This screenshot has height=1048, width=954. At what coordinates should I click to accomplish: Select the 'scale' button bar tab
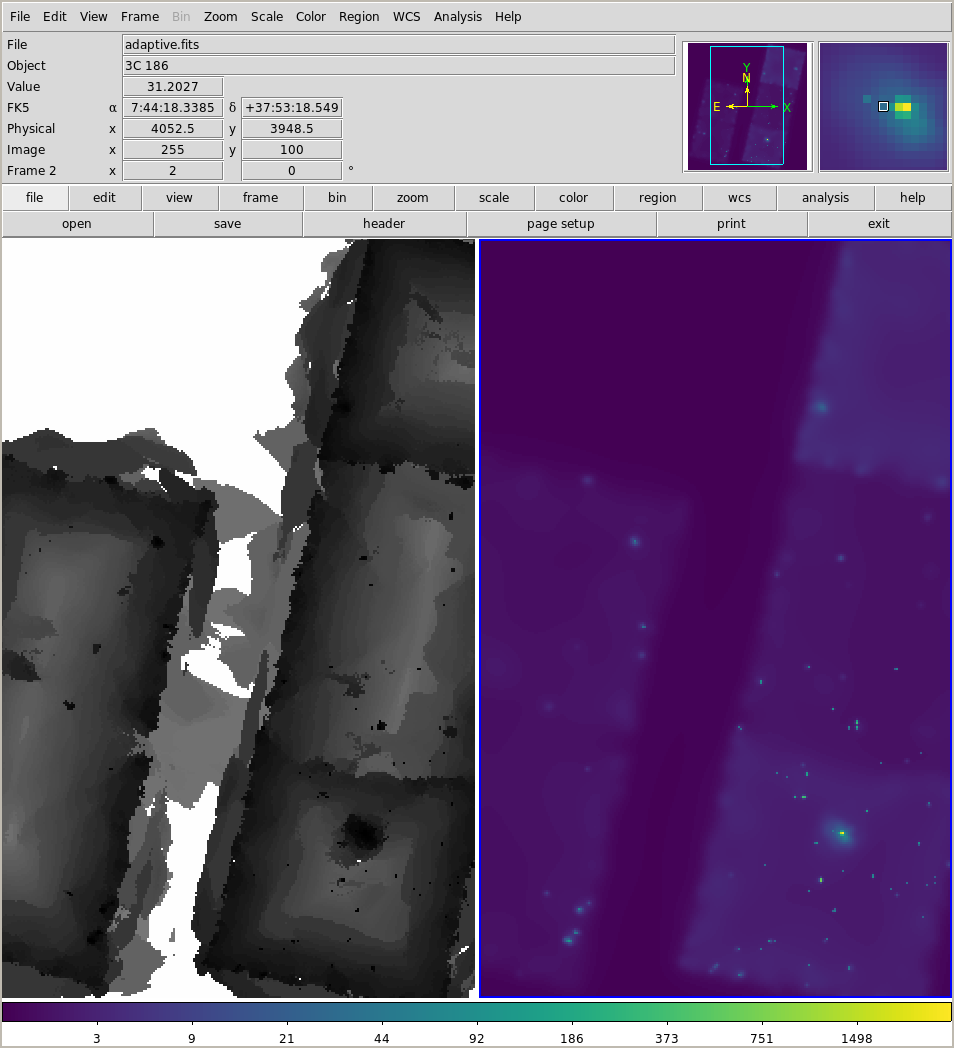493,198
